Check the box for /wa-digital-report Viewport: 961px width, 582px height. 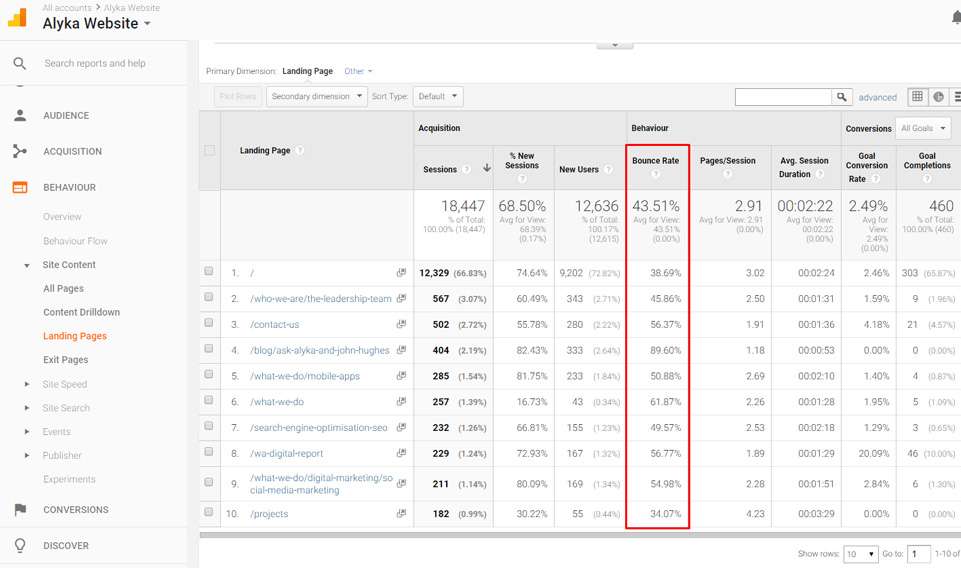pos(209,451)
